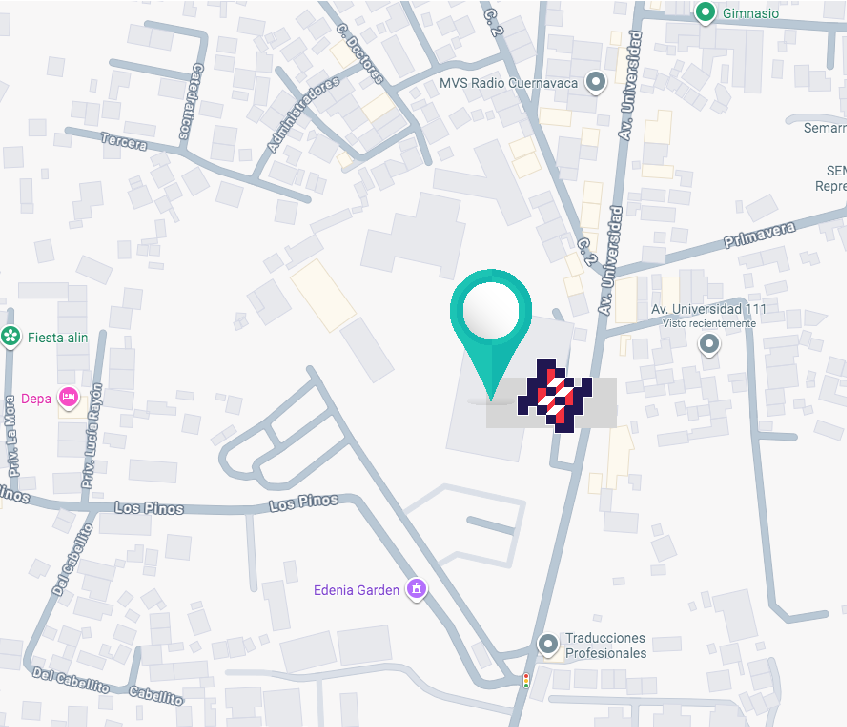Screen dimensions: 847x727
Task: Click the pink Depa hotel bed icon
Action: tap(68, 398)
